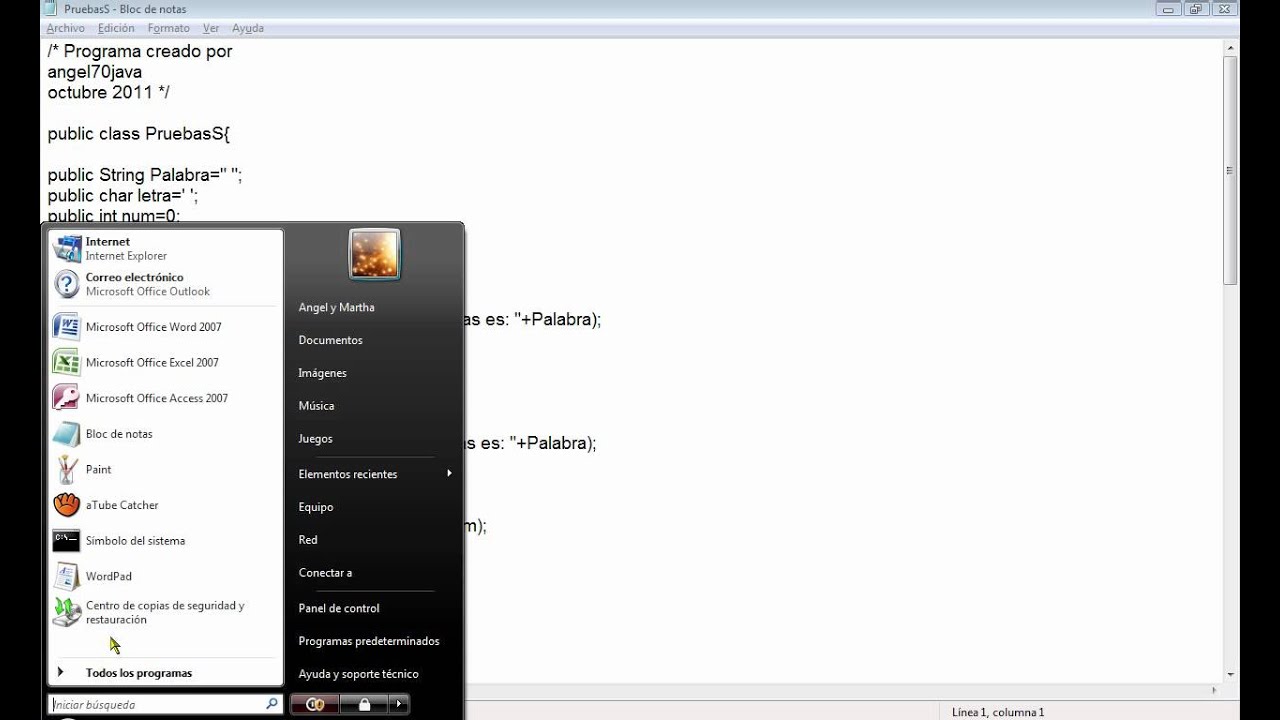Screen dimensions: 1280x720
Task: Open Red network link
Action: [x=308, y=540]
